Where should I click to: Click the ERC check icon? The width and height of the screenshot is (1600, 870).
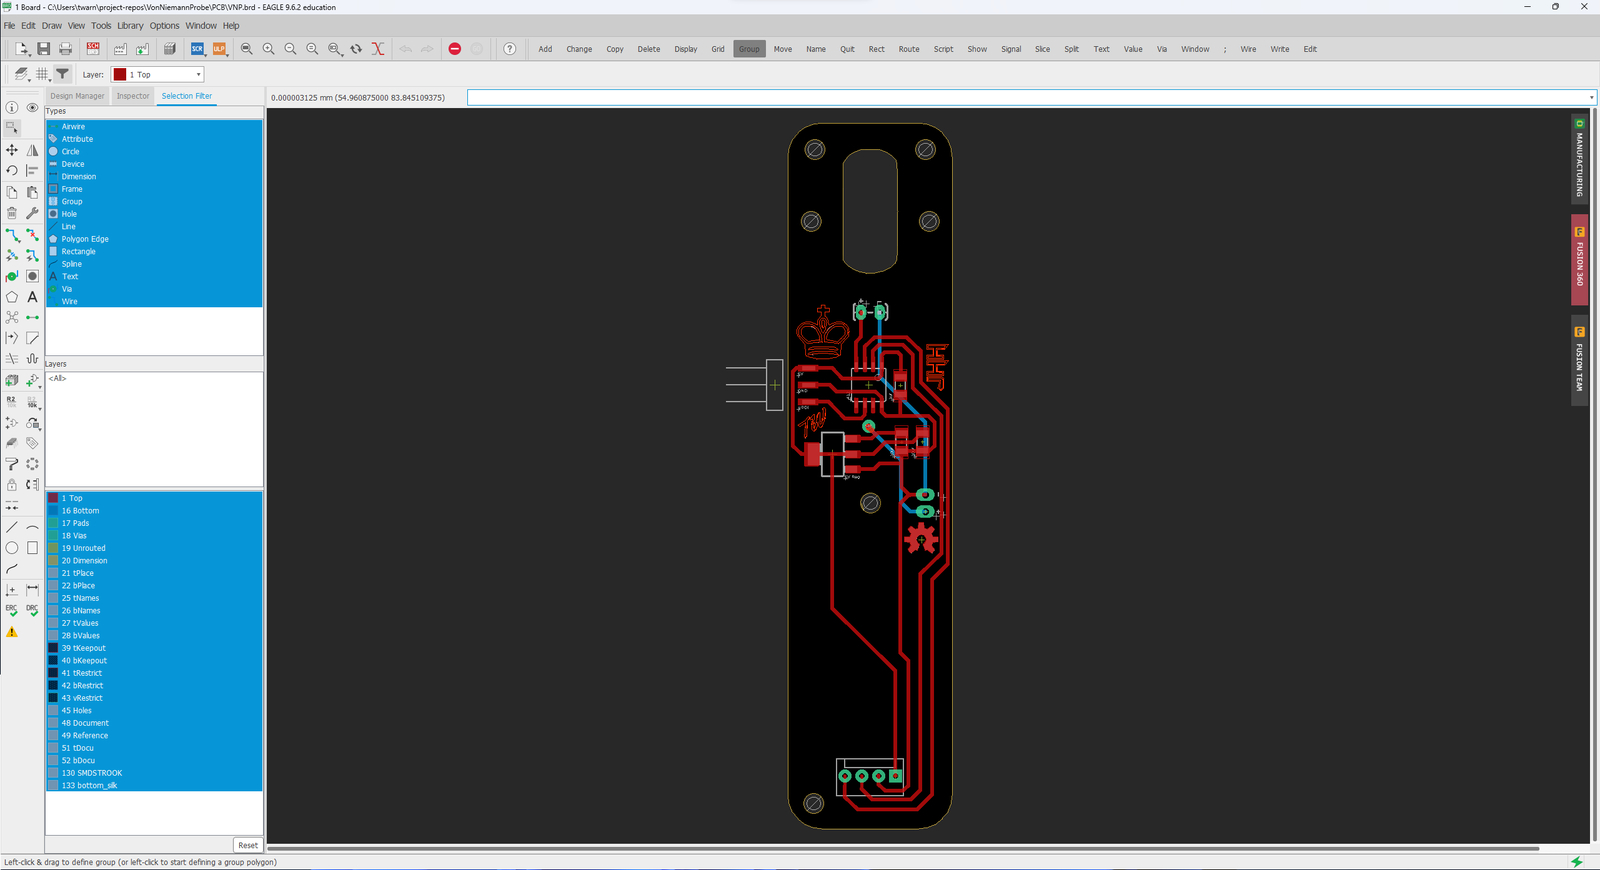[12, 609]
